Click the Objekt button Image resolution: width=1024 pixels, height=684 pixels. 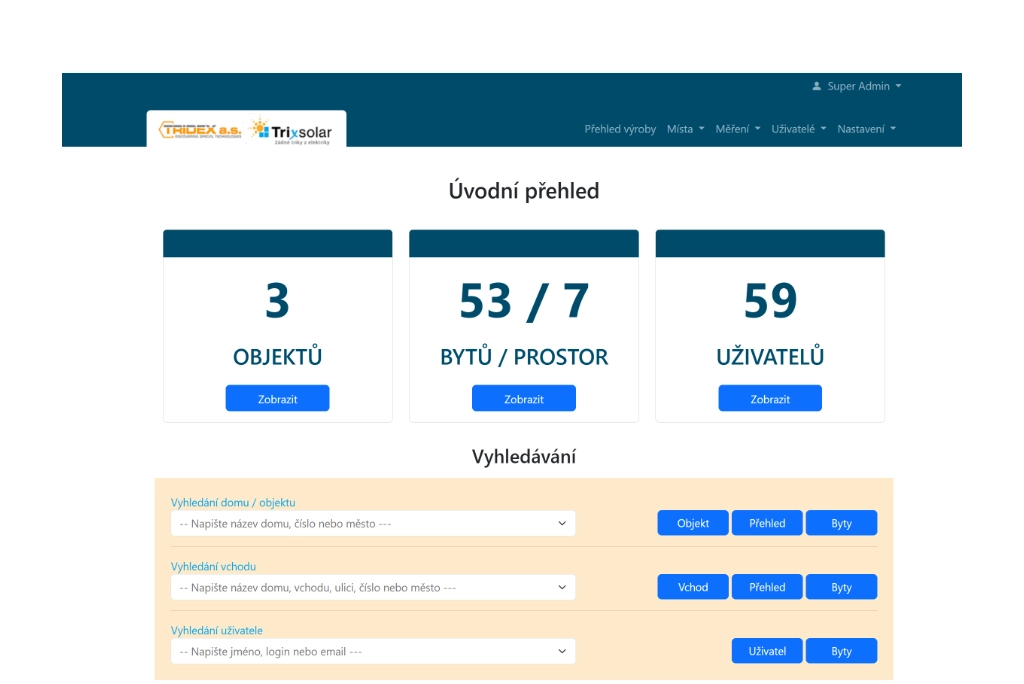pyautogui.click(x=693, y=523)
